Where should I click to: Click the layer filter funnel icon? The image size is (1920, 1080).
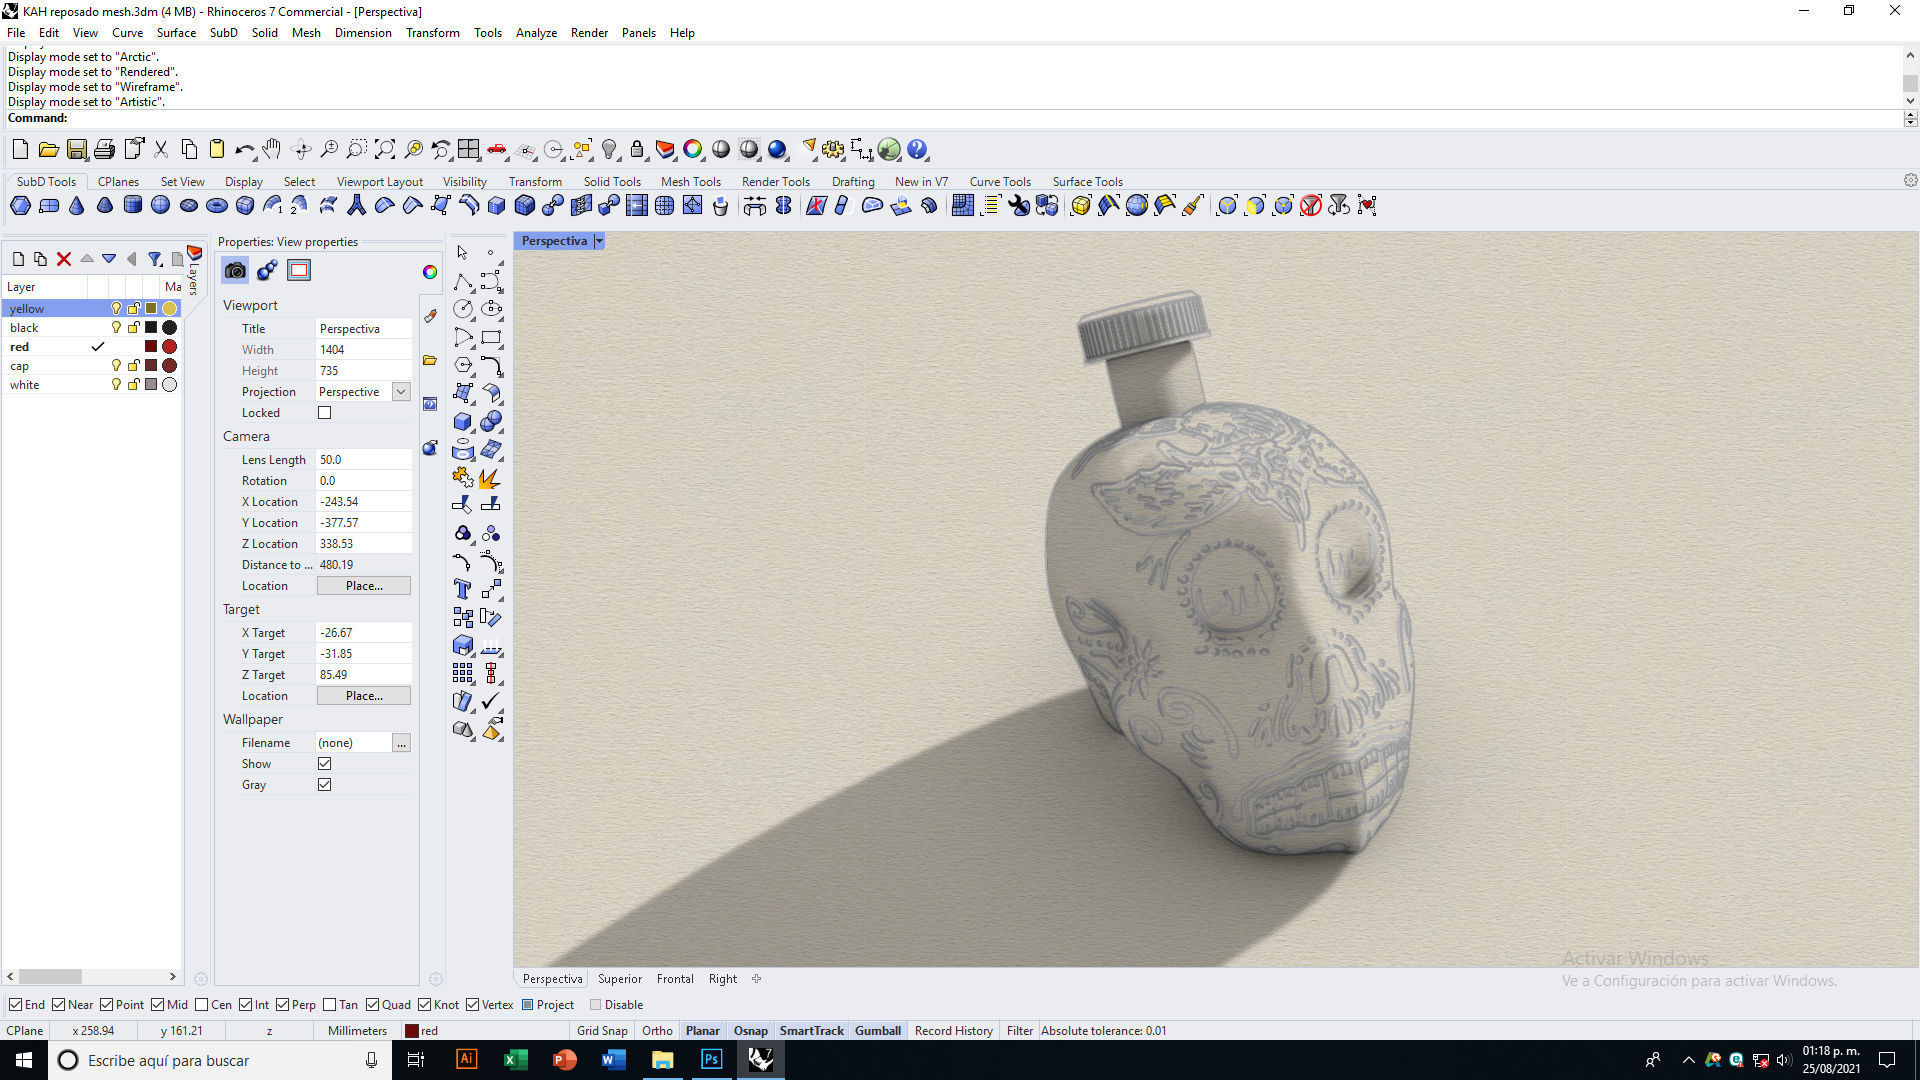[x=155, y=259]
